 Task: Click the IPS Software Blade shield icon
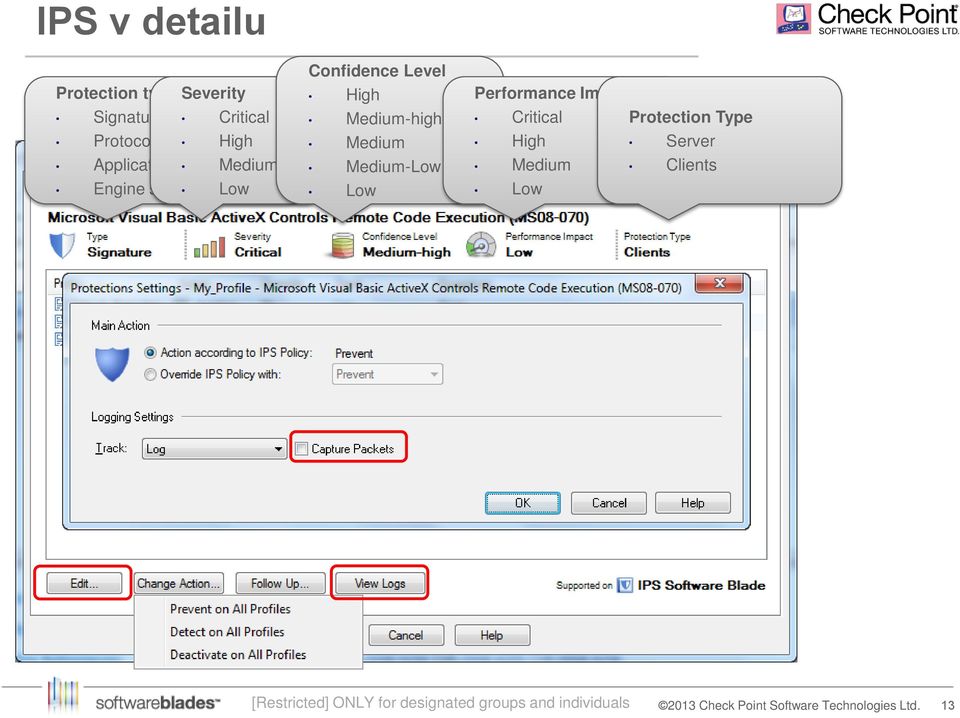624,585
